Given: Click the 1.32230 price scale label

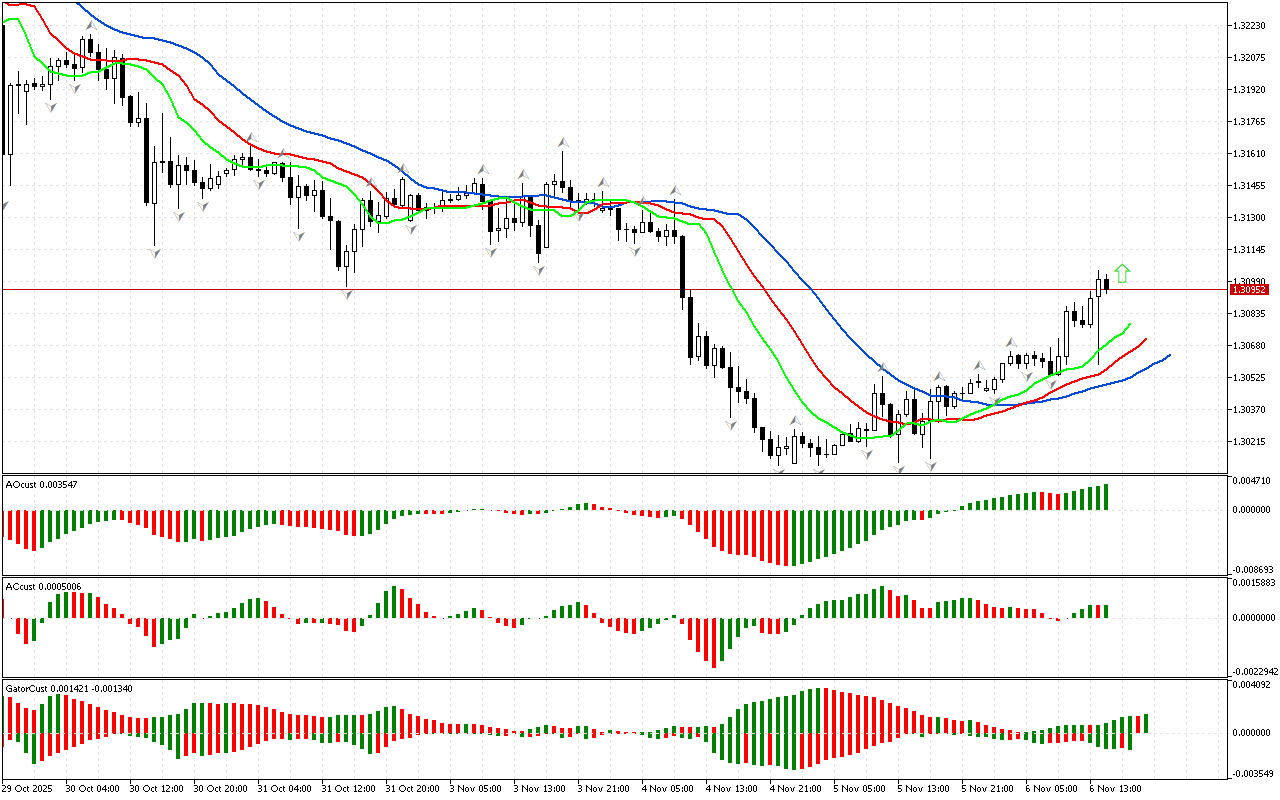Looking at the screenshot, I should [1251, 26].
